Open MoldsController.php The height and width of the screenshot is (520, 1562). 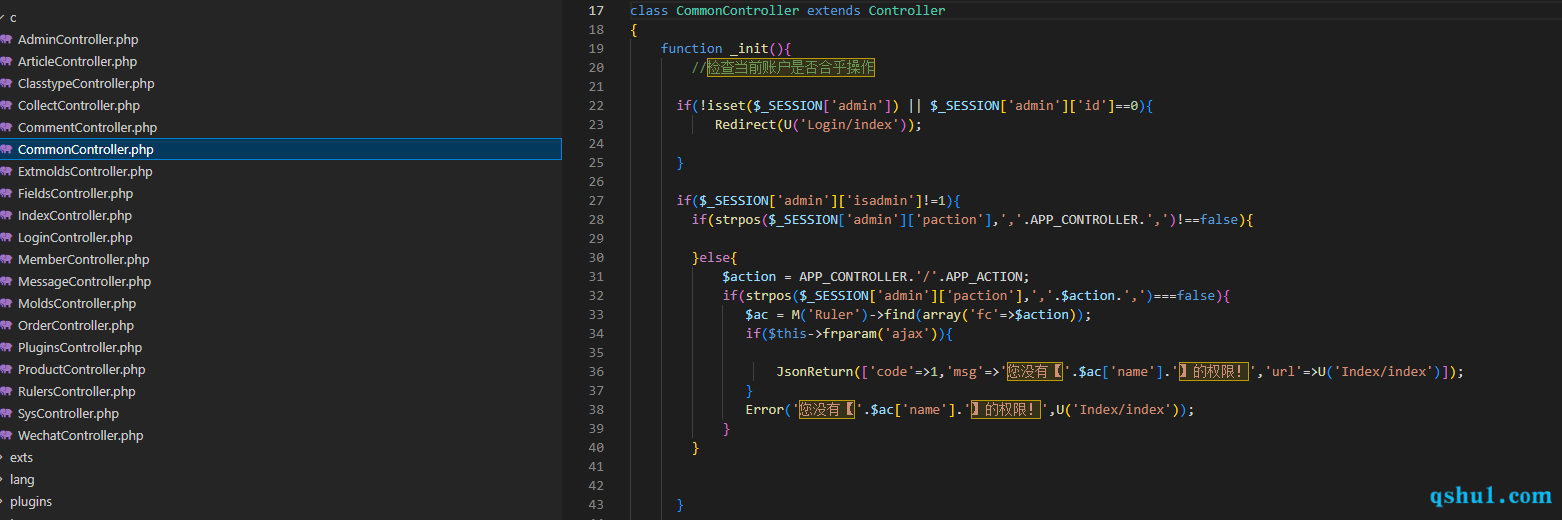(77, 304)
